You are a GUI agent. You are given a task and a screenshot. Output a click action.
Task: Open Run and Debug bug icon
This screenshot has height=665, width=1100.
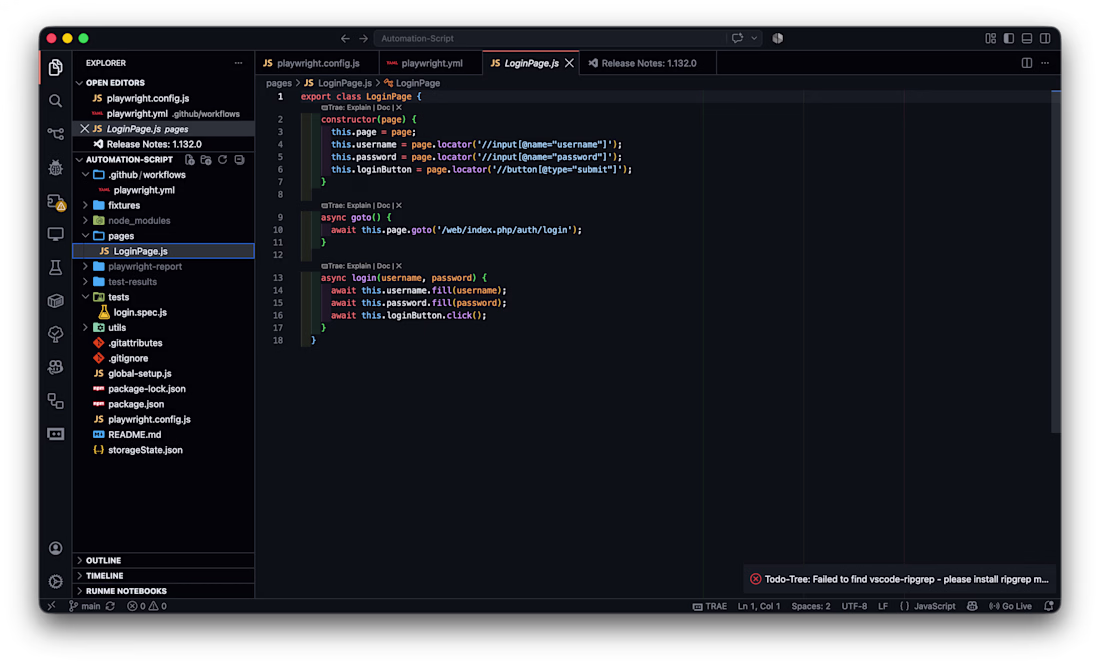[x=55, y=167]
